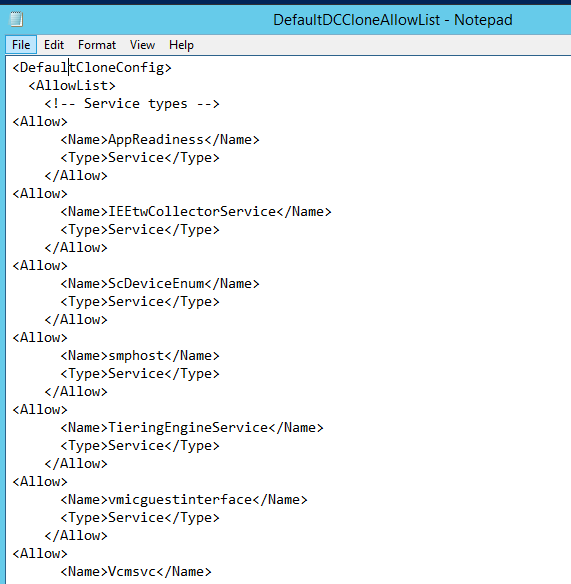The width and height of the screenshot is (571, 584).
Task: Click the </Allow> tag after smphost block
Action: (x=76, y=392)
